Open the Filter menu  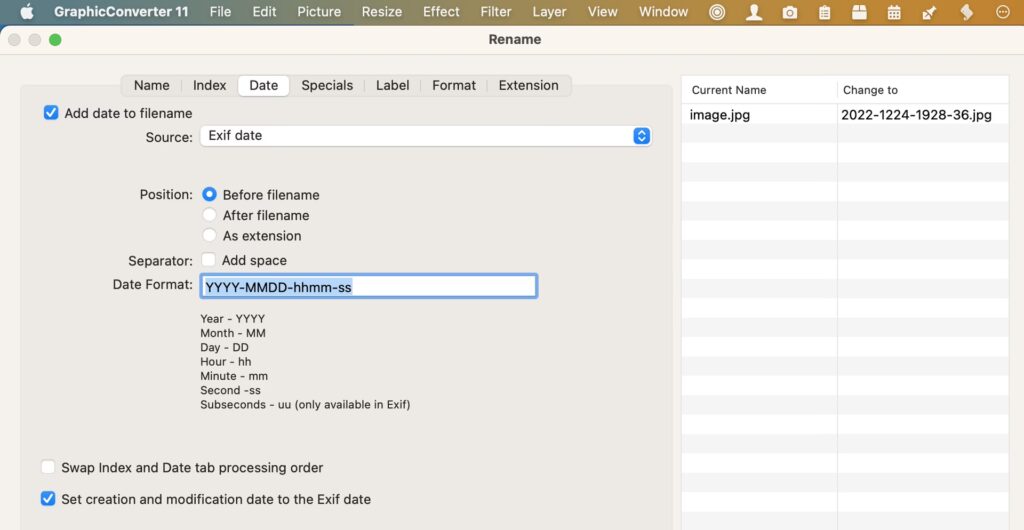click(x=495, y=12)
